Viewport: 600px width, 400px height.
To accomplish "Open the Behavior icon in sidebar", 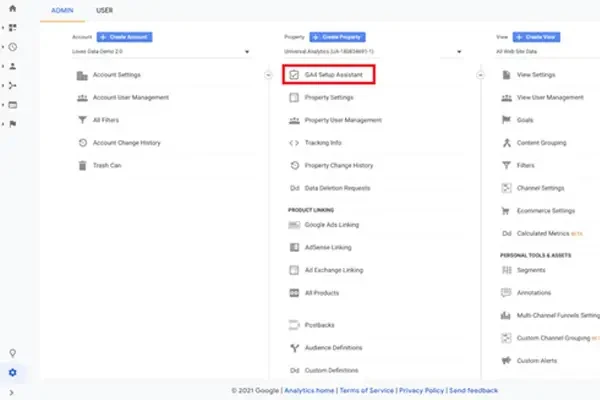I will point(13,105).
